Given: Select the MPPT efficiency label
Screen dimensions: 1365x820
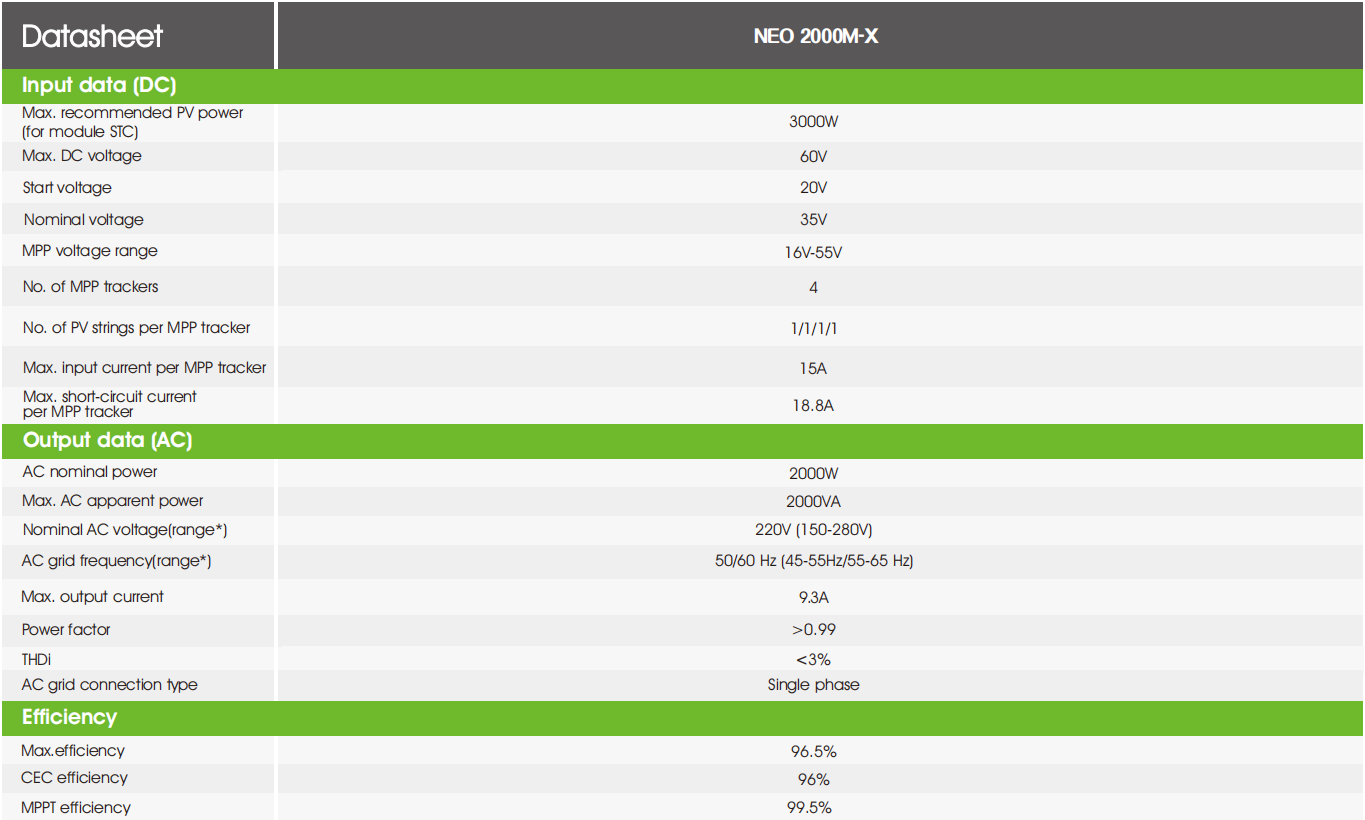Looking at the screenshot, I should pyautogui.click(x=76, y=808).
